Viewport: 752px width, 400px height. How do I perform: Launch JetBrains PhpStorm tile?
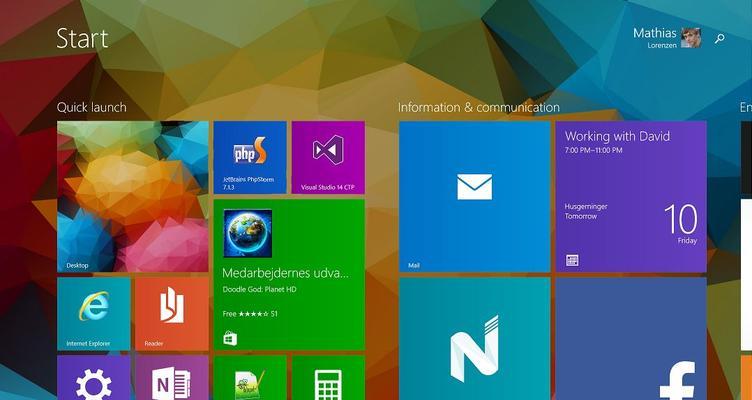[x=250, y=157]
